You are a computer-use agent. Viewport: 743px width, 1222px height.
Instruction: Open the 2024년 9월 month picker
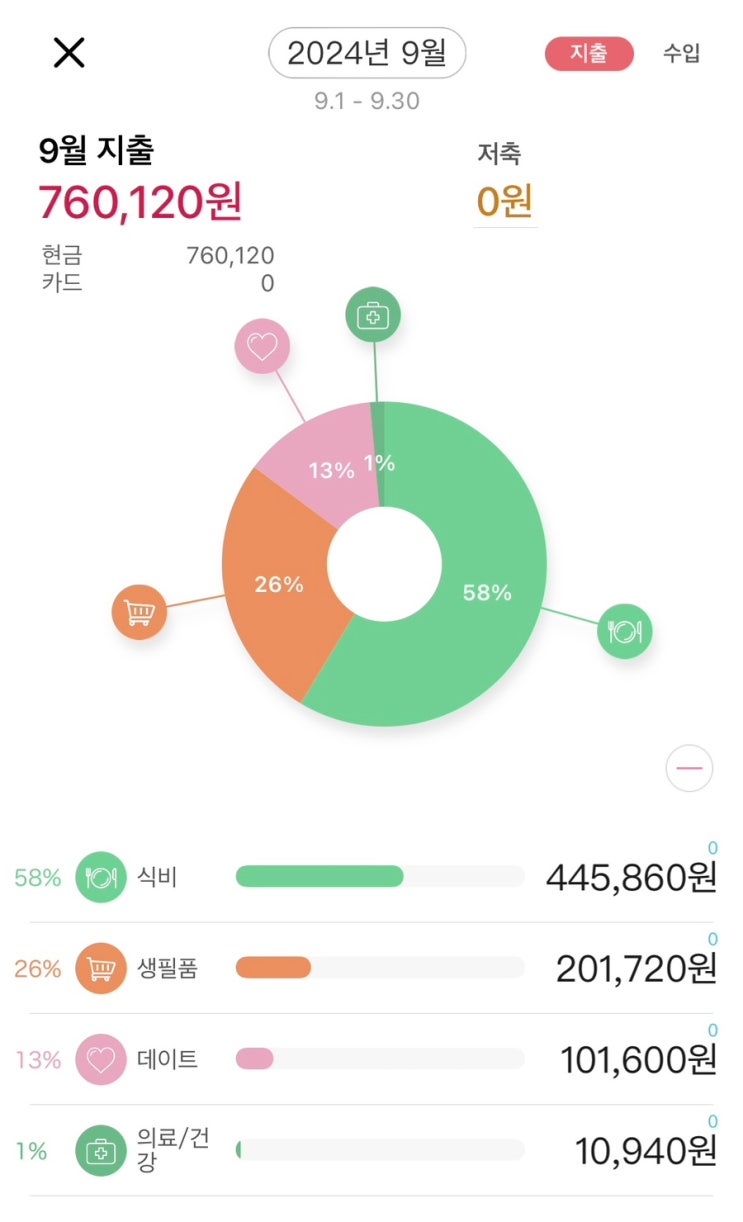367,53
